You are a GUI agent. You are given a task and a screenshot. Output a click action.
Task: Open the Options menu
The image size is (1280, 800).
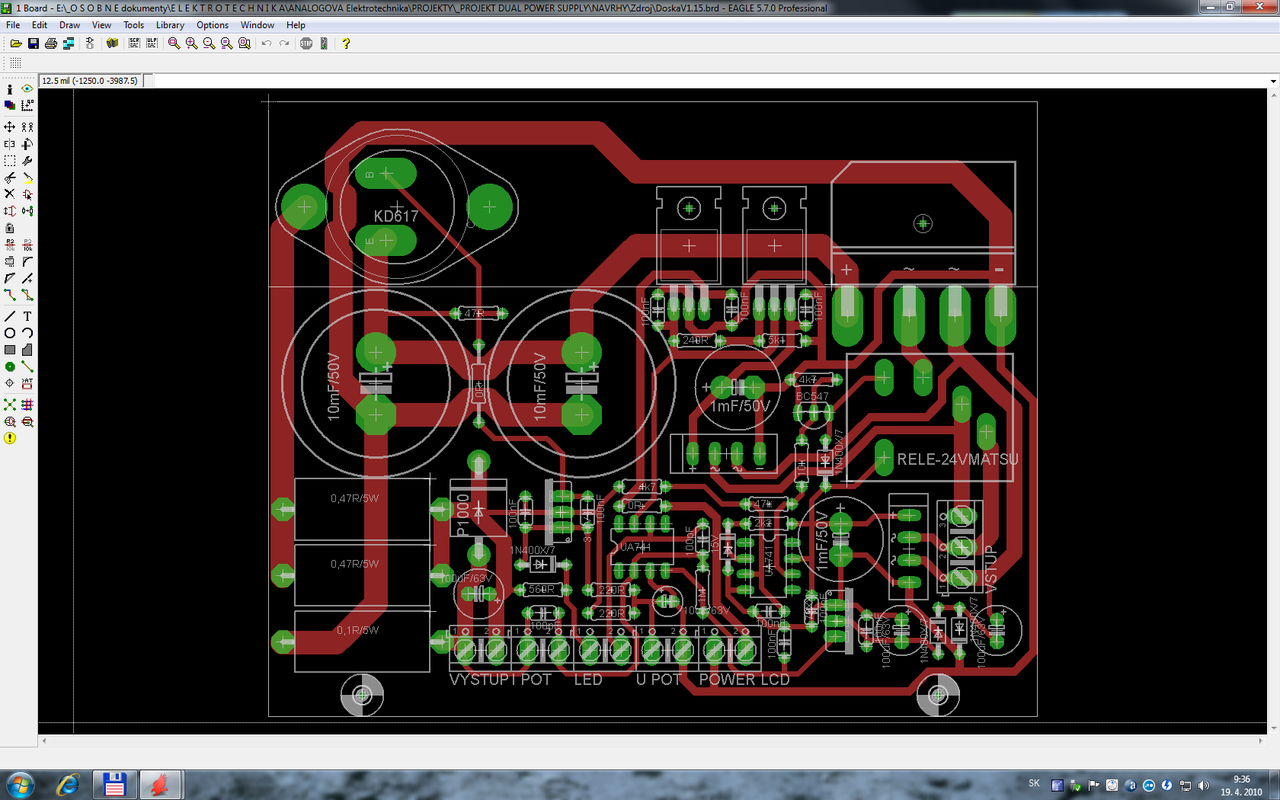[212, 25]
